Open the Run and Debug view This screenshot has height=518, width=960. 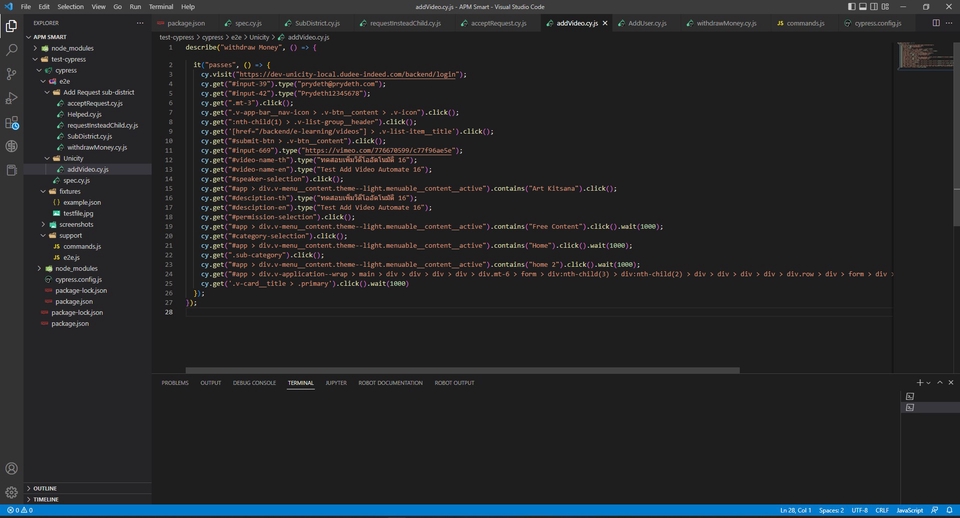pos(11,98)
